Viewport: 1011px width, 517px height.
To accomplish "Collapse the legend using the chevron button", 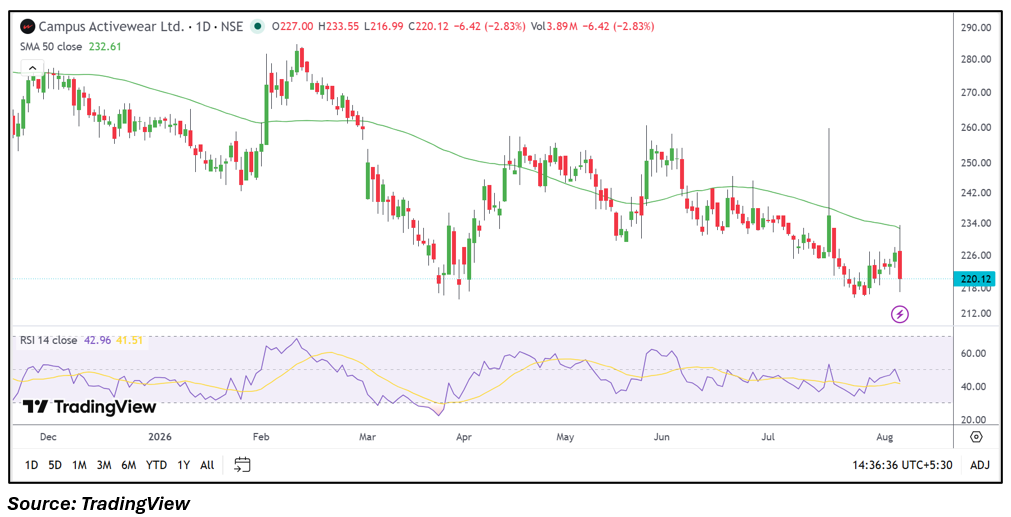I will pos(32,67).
